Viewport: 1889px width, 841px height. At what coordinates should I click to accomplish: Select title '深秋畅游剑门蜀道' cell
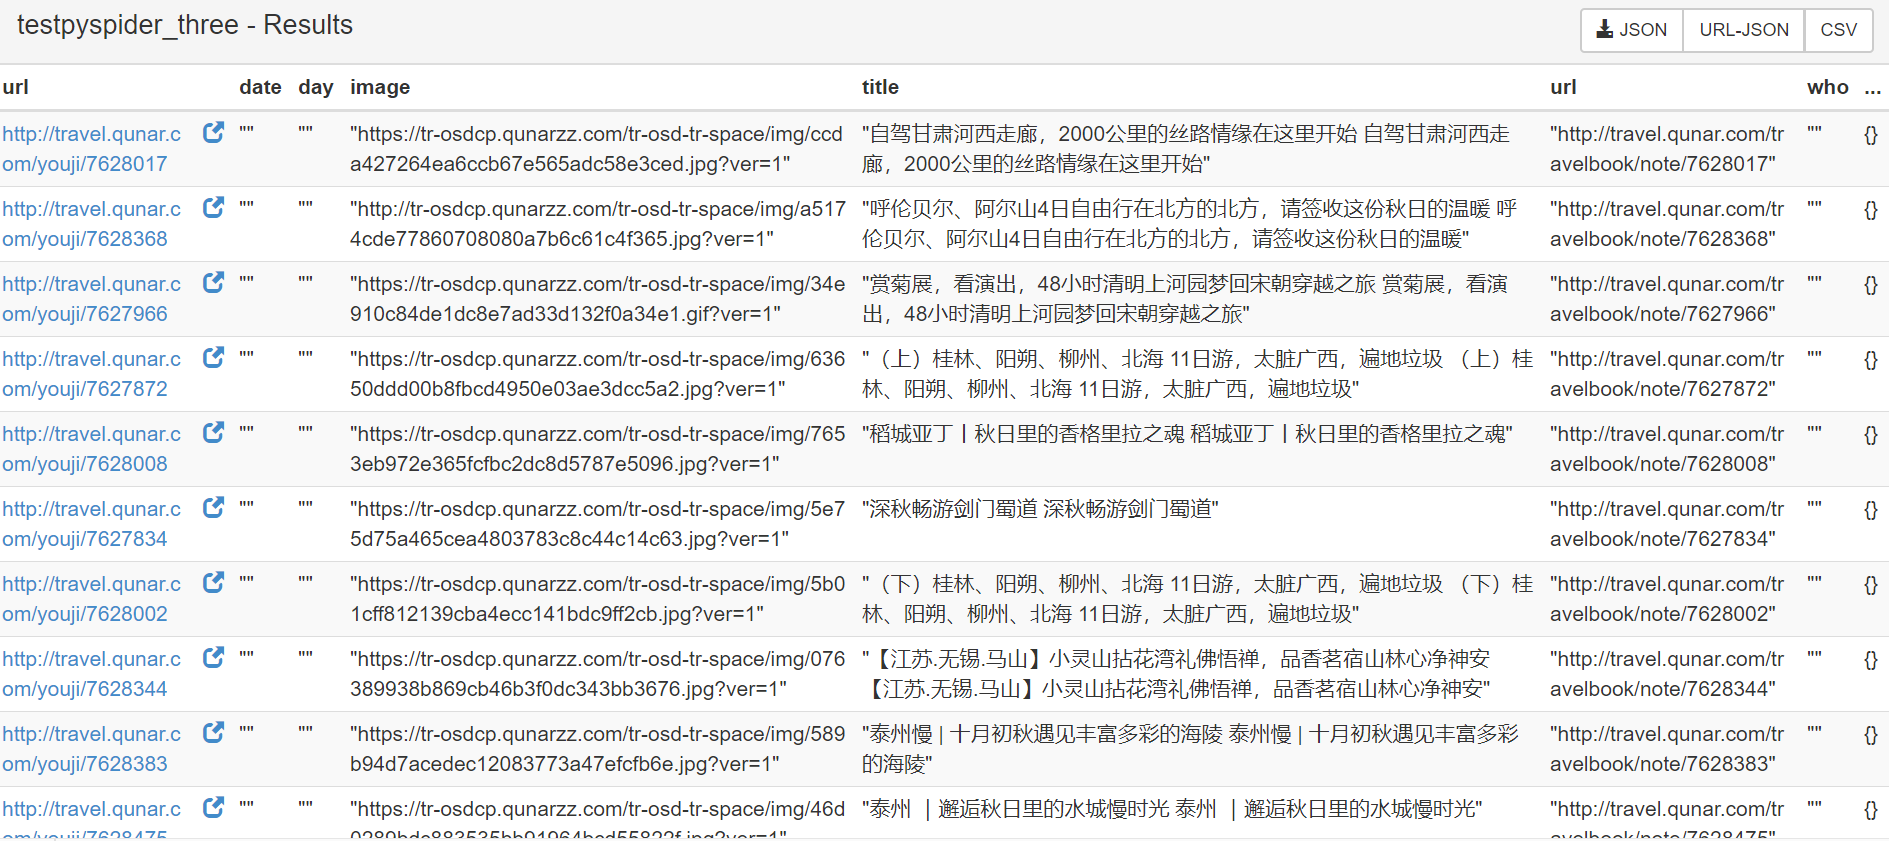pyautogui.click(x=1040, y=509)
